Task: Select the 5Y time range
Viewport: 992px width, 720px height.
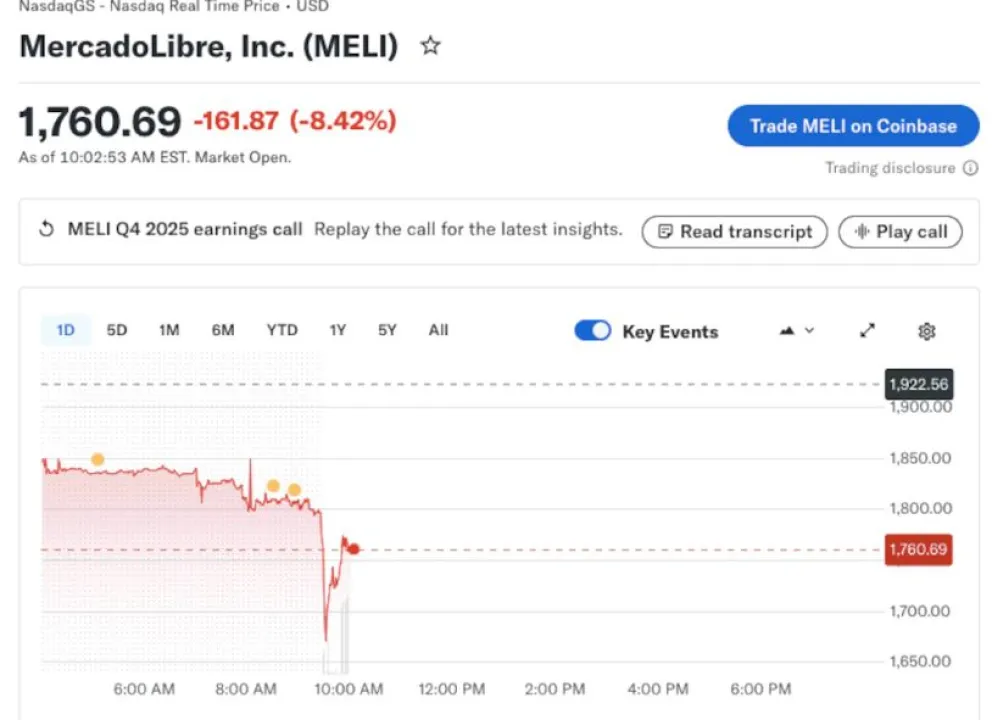Action: tap(387, 330)
